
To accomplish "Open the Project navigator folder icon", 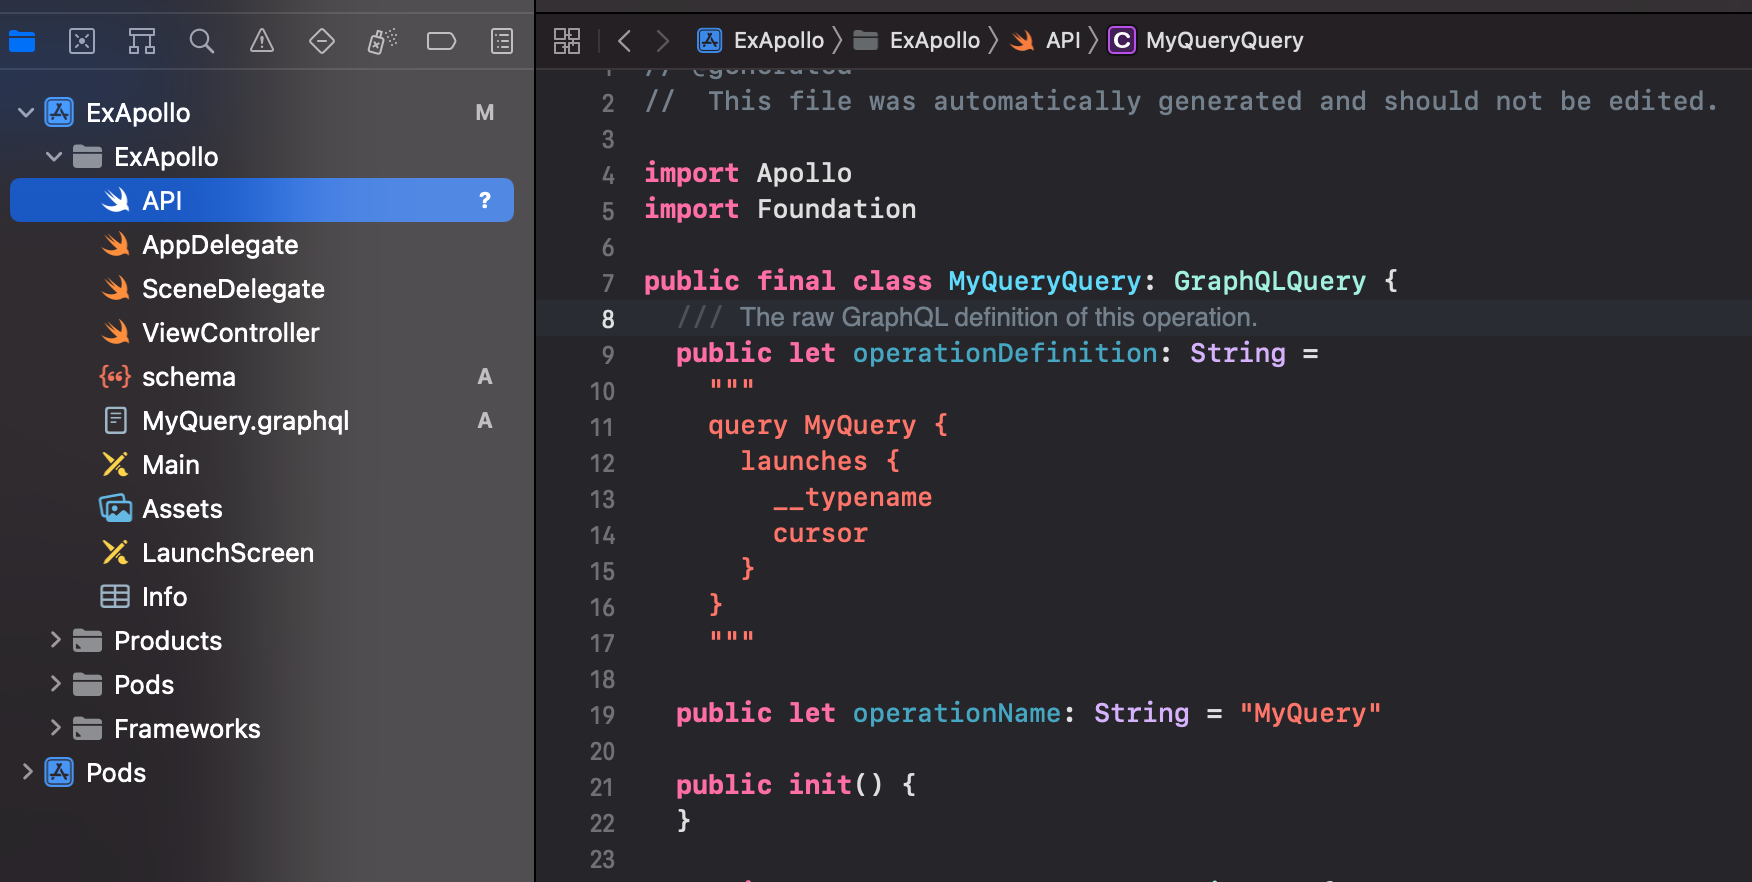I will [22, 41].
